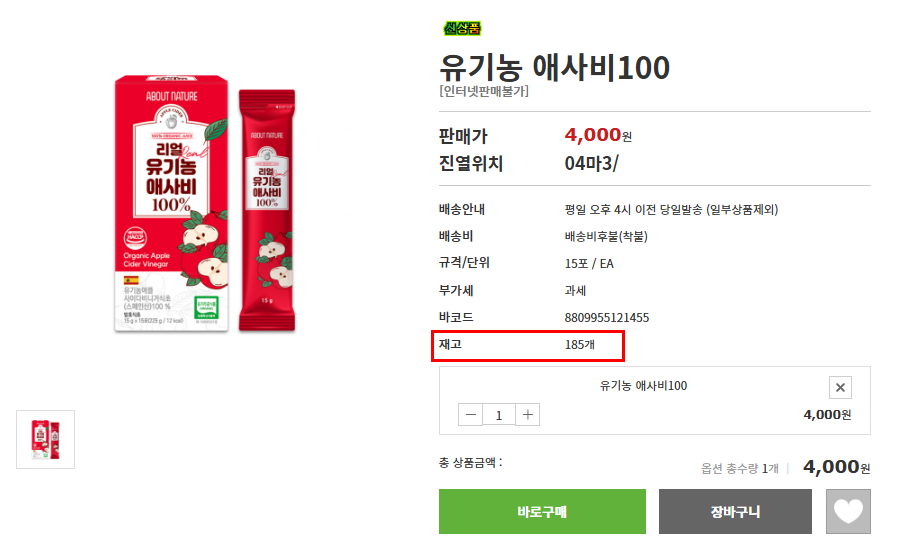Remove 유기농 애사비100 option with X
Viewport: 909px width, 548px height.
[x=840, y=388]
